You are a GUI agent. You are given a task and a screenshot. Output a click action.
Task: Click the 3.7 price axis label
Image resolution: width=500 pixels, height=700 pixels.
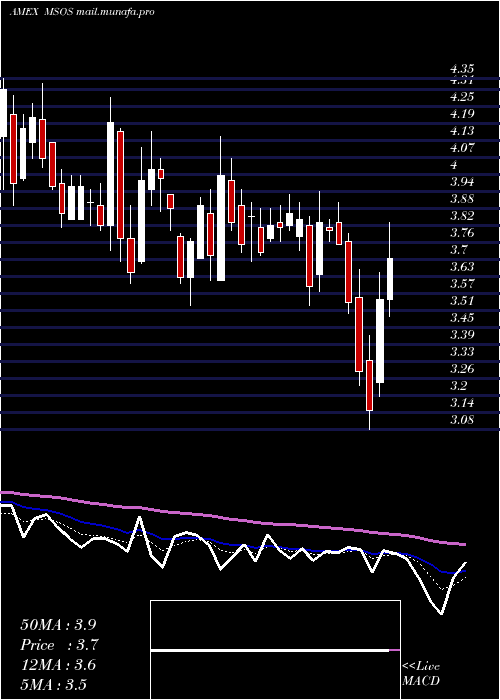[458, 250]
